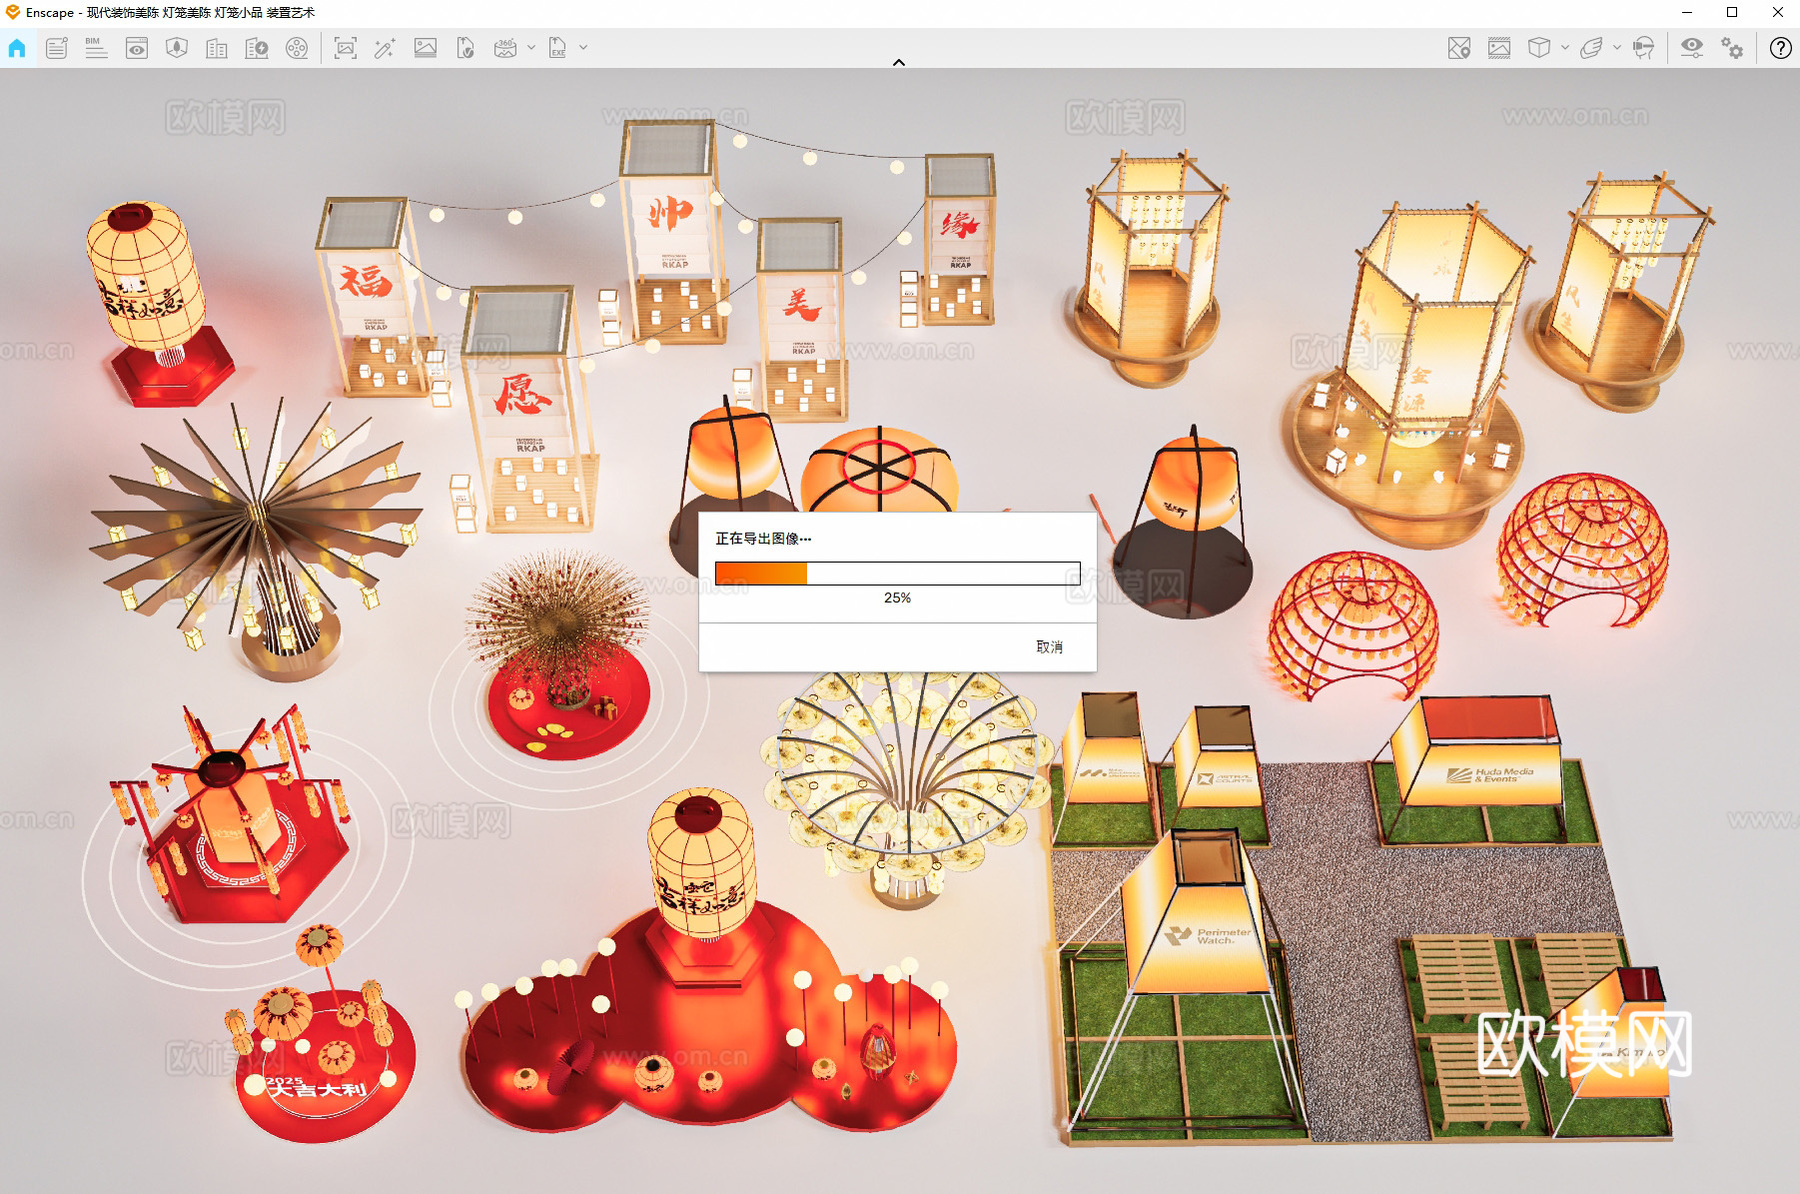Click the 25% progress percentage text
The image size is (1800, 1194).
897,598
